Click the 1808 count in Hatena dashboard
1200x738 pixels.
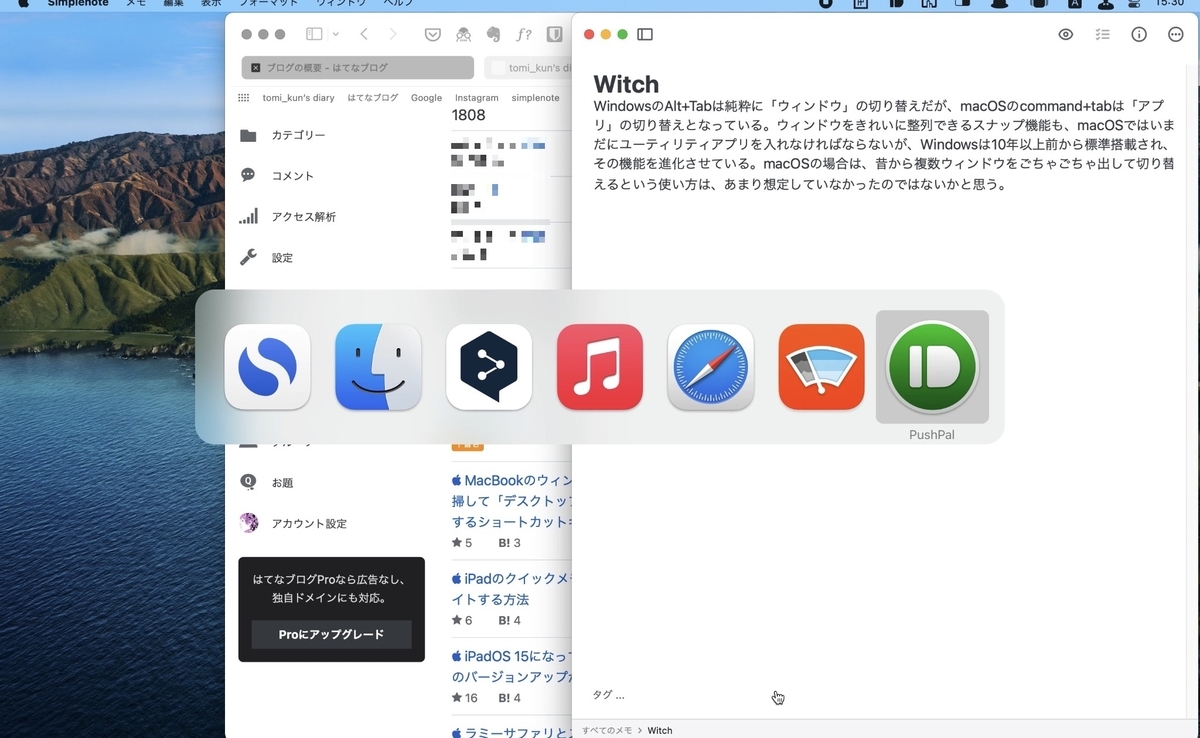469,115
